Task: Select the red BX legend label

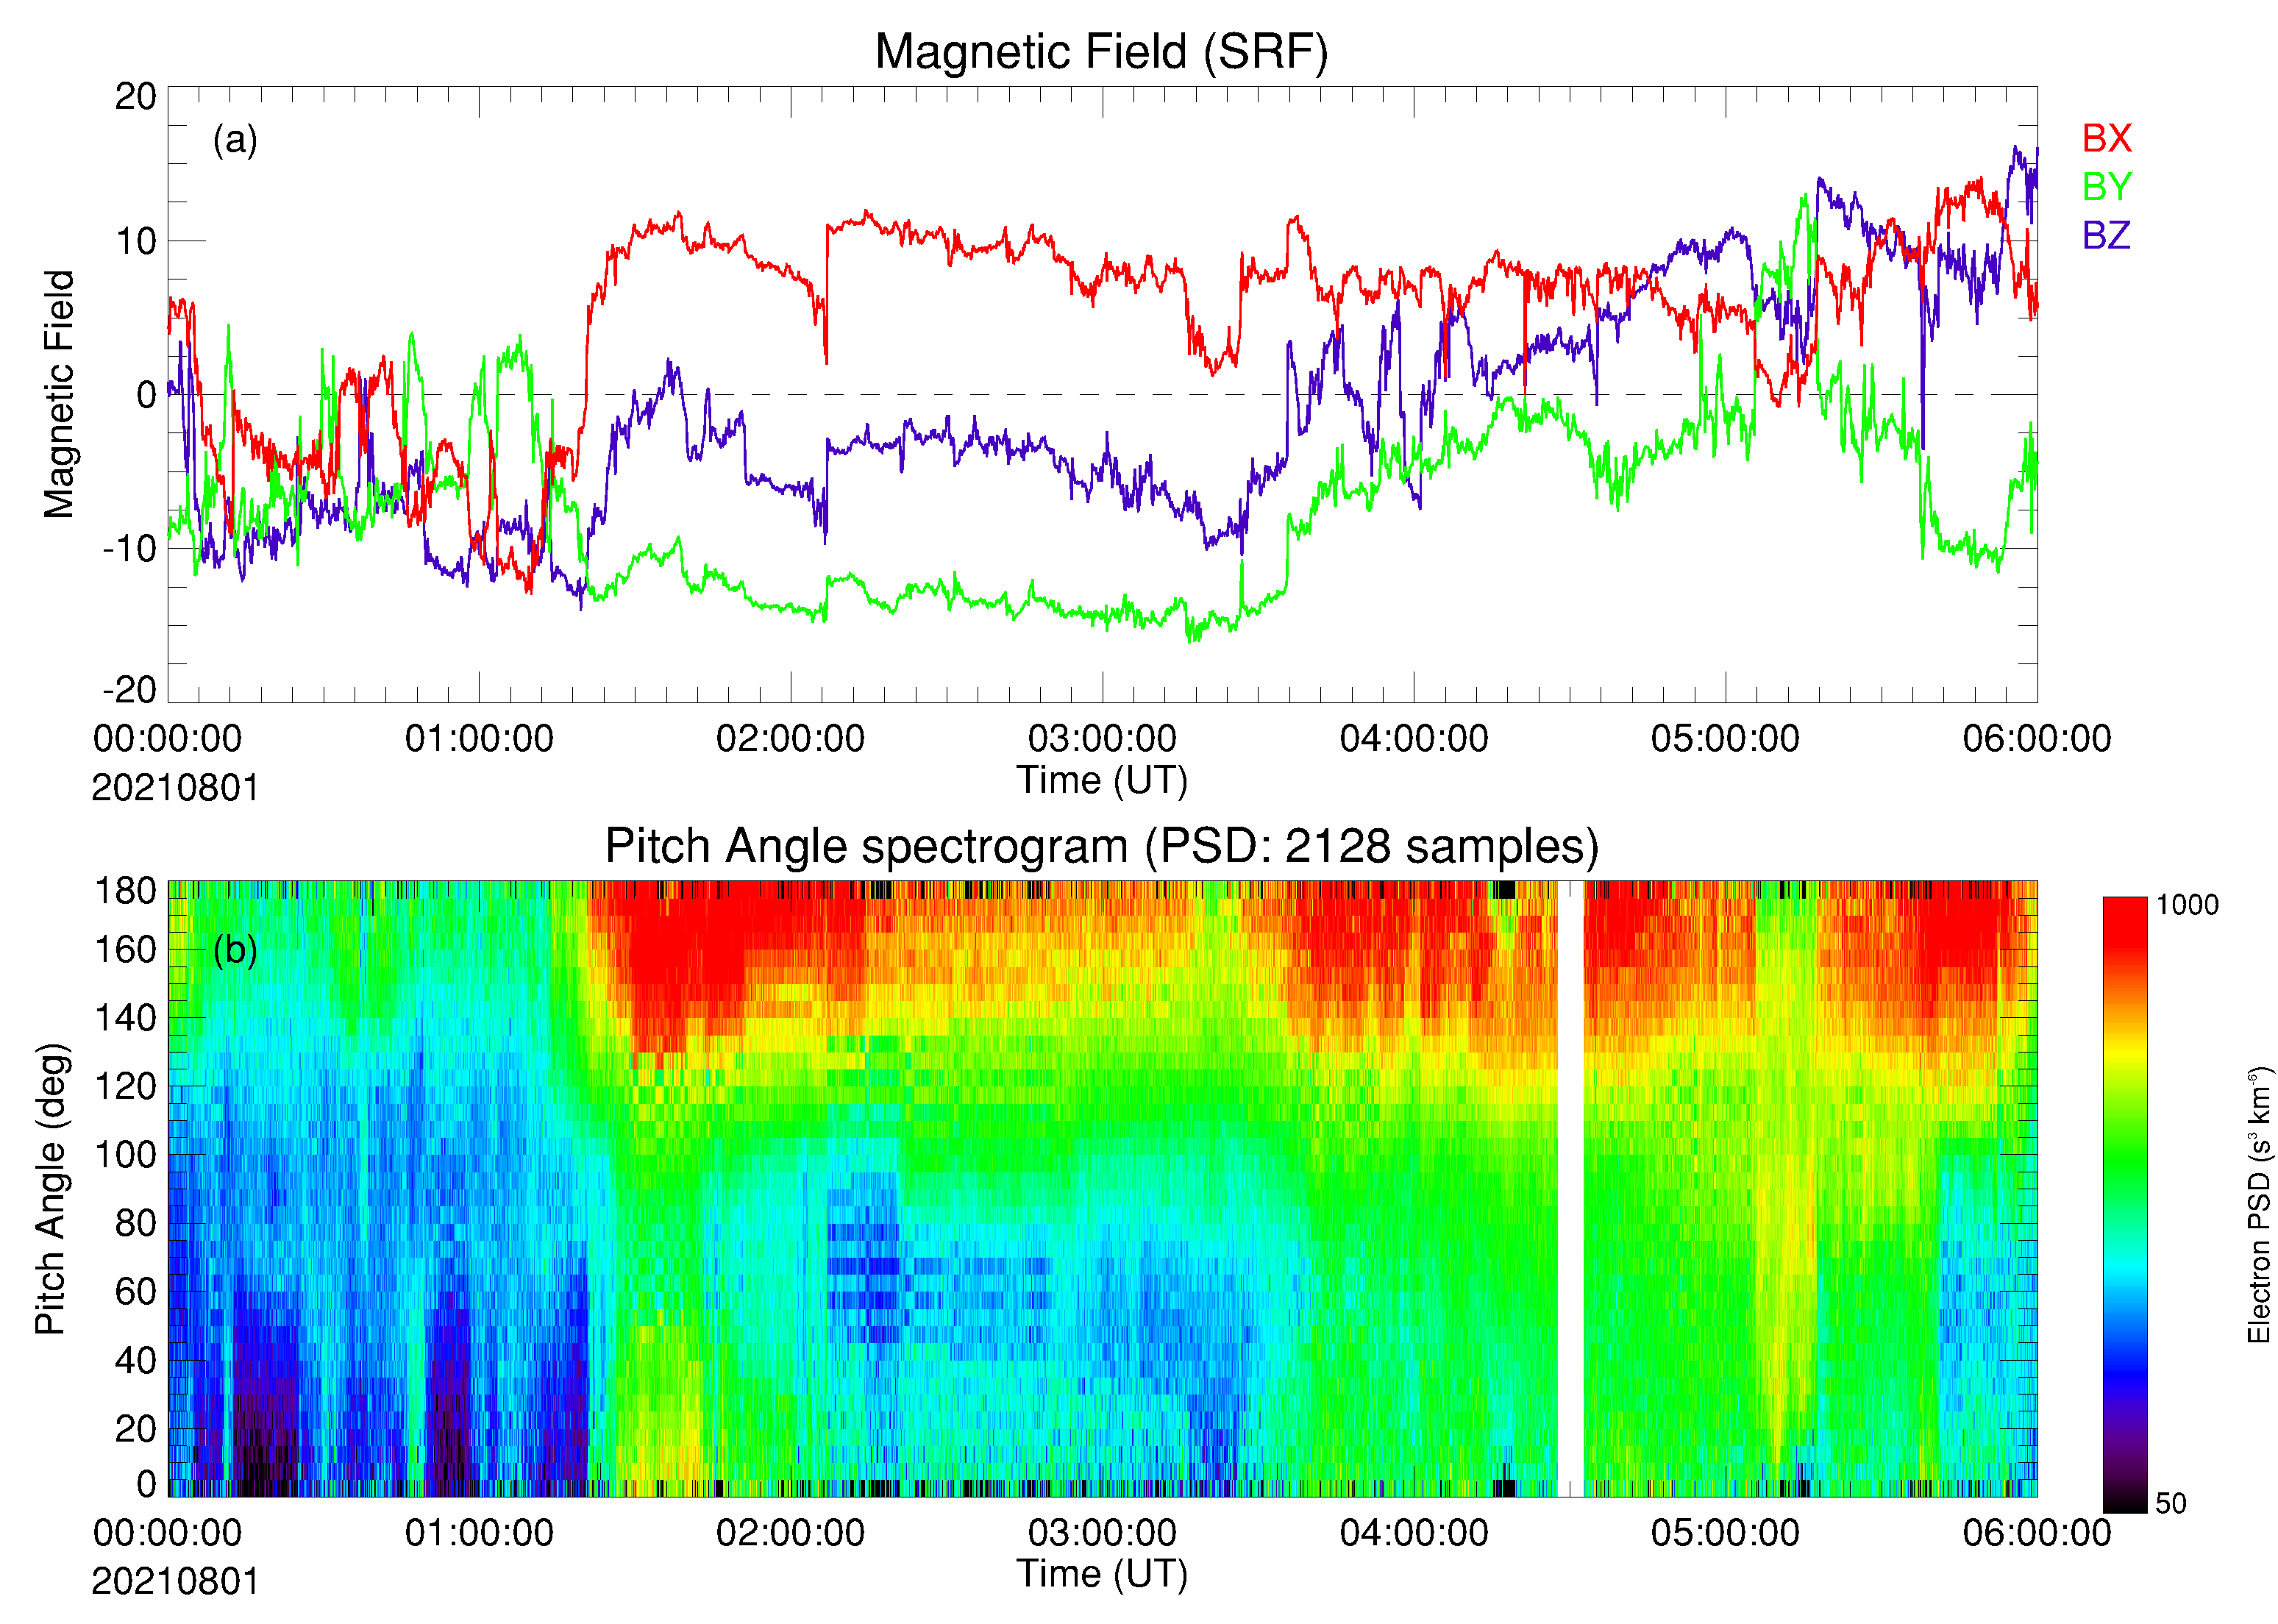Action: coord(2106,138)
